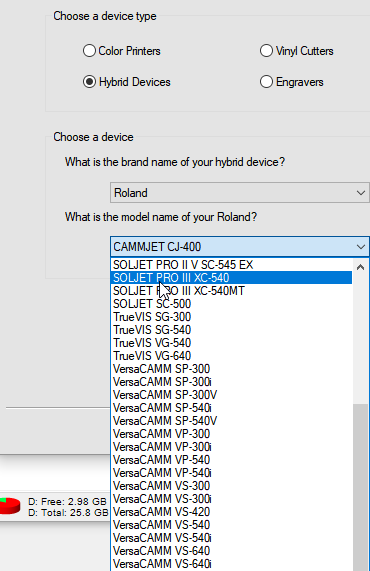The width and height of the screenshot is (370, 571).
Task: Choose TrueVIS VG-540 model
Action: [231, 343]
